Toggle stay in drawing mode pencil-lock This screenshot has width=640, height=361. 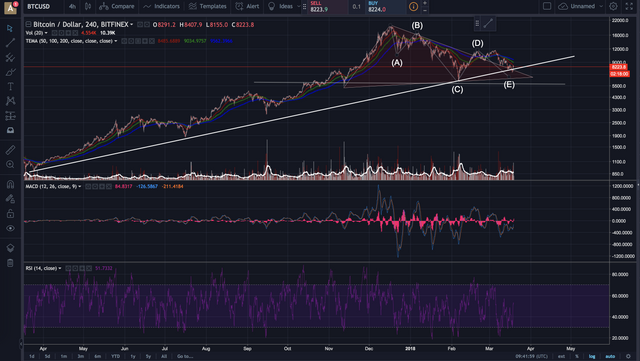click(10, 199)
